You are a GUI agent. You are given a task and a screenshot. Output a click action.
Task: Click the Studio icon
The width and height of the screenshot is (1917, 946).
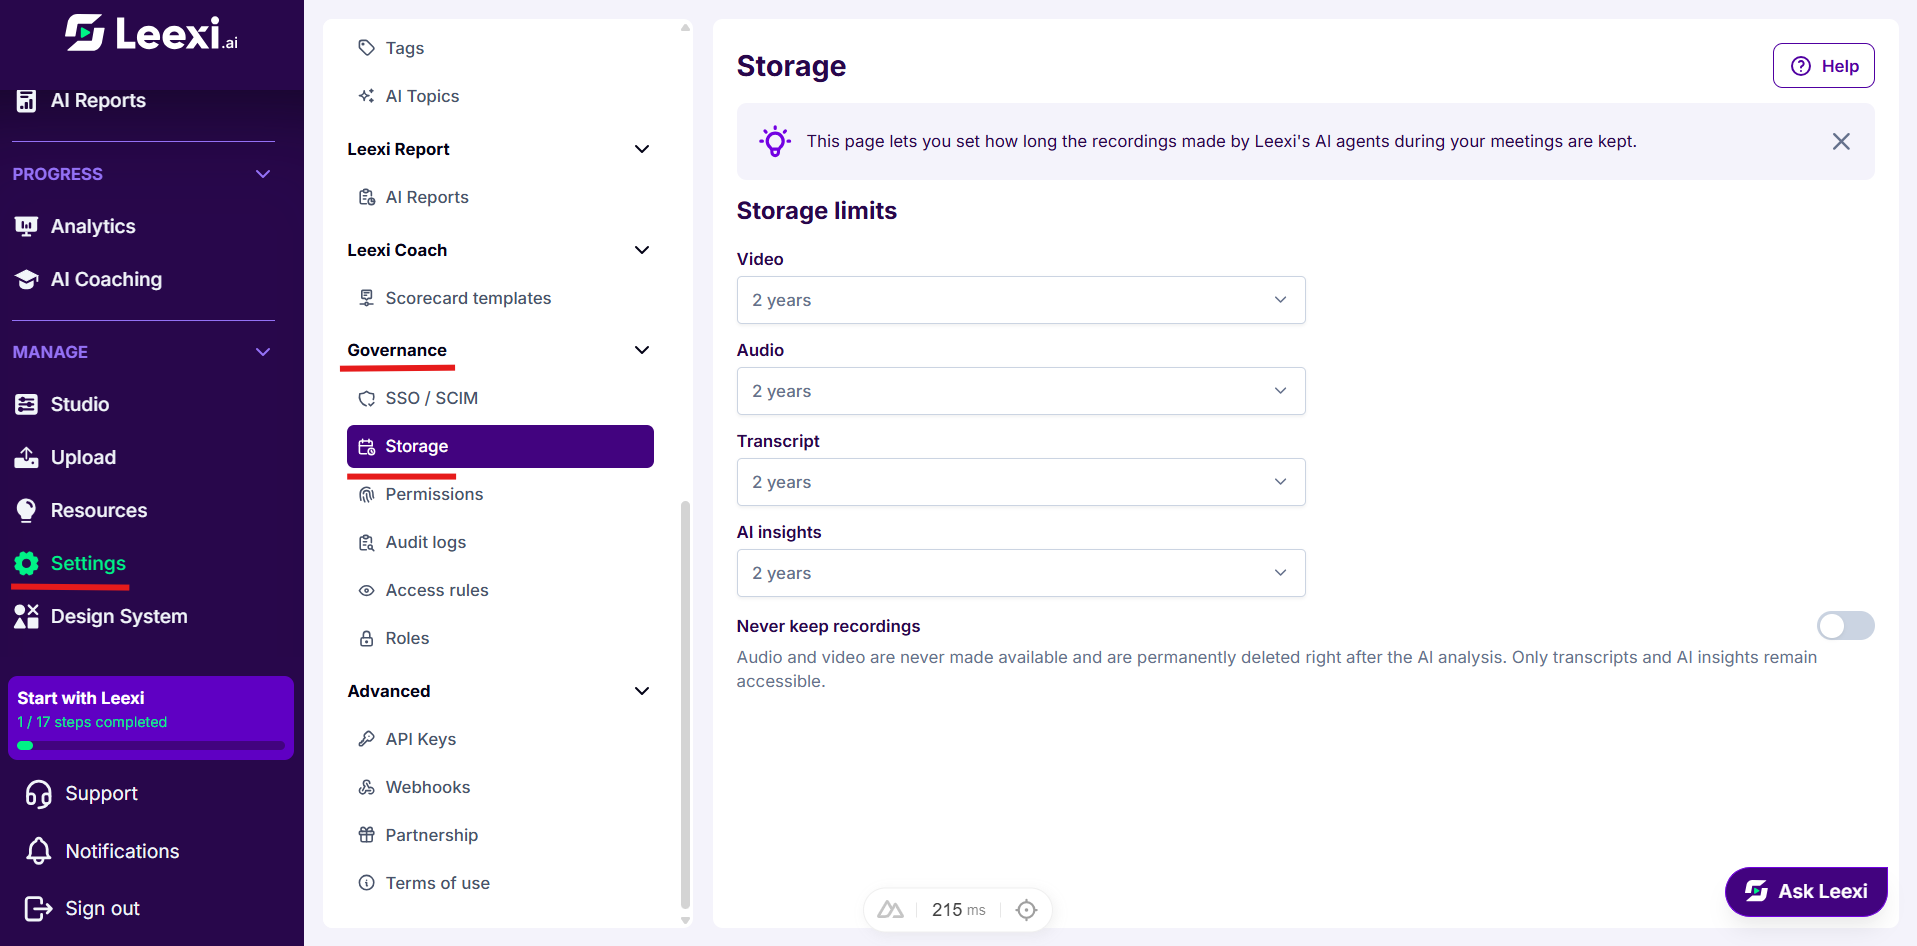pos(27,404)
